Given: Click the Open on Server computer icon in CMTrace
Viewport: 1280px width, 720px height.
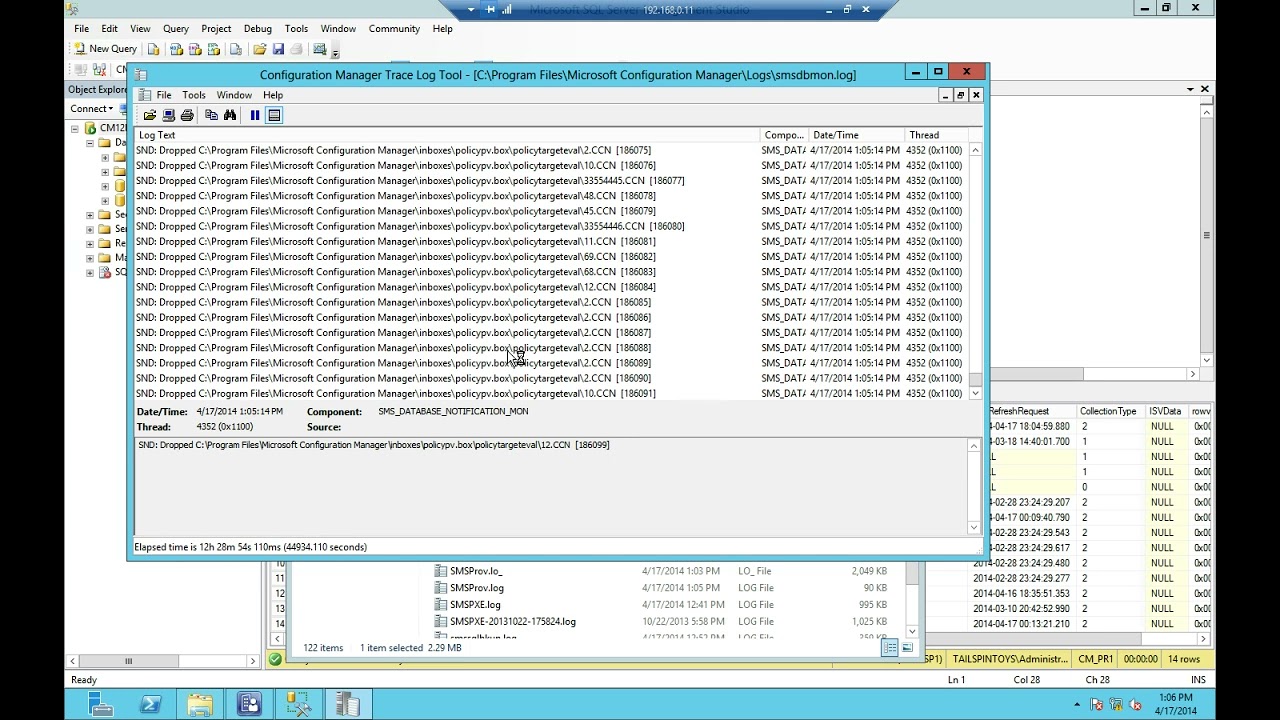Looking at the screenshot, I should [x=168, y=115].
